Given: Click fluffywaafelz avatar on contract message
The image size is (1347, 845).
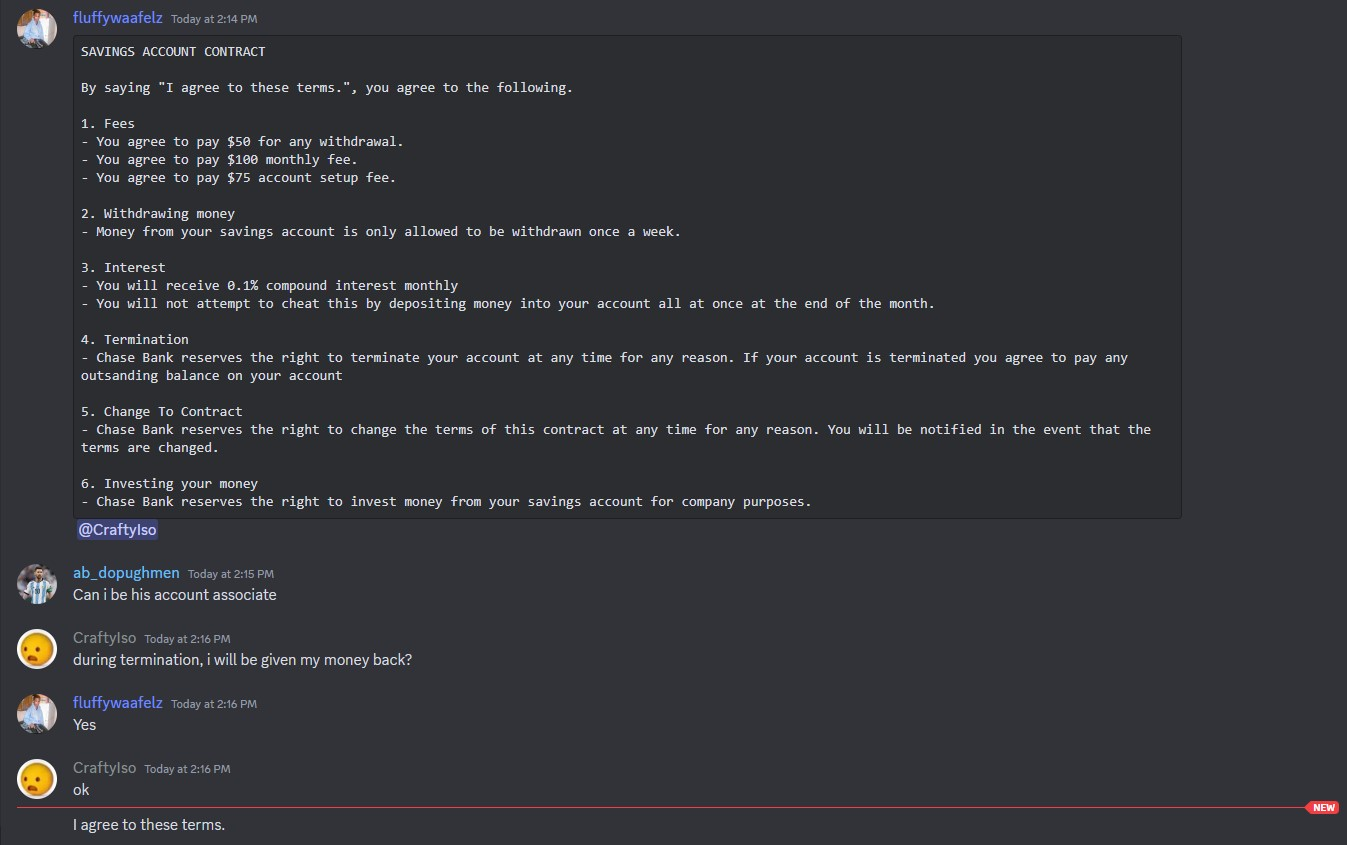Looking at the screenshot, I should click(x=37, y=28).
